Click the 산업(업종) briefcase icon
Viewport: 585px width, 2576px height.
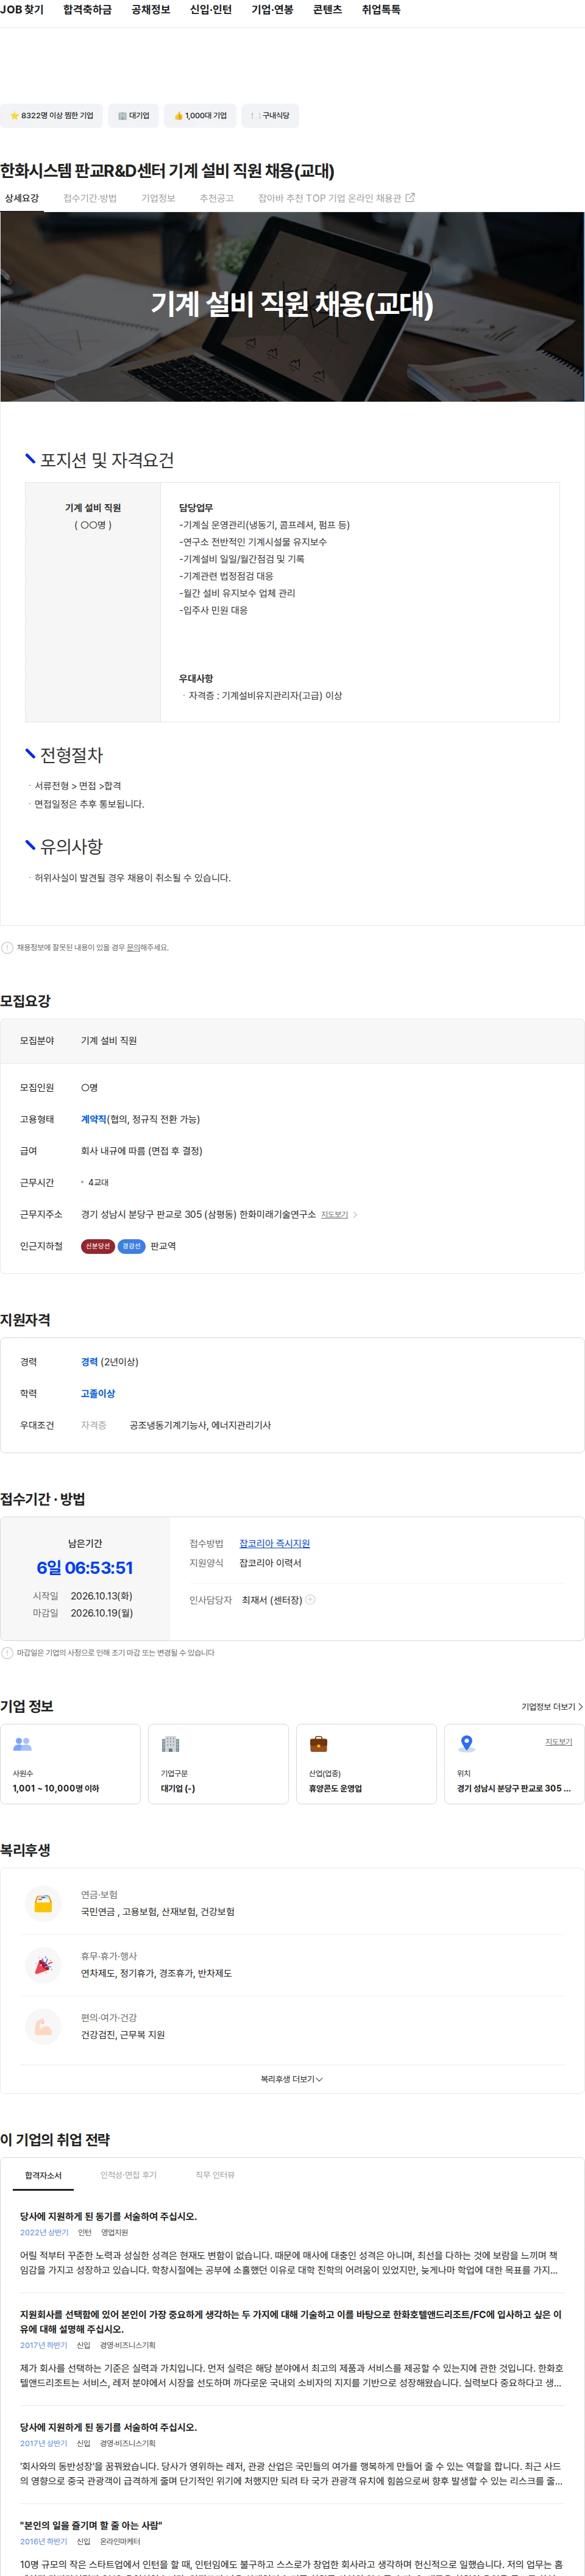pyautogui.click(x=318, y=1744)
